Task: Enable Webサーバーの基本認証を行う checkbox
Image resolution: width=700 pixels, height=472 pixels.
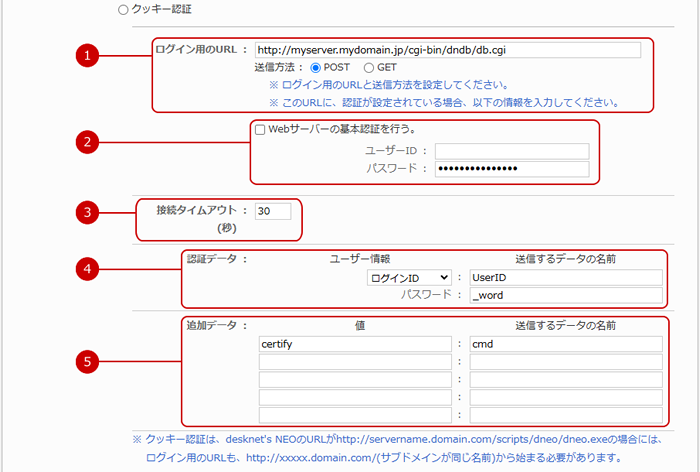Action: [x=260, y=129]
